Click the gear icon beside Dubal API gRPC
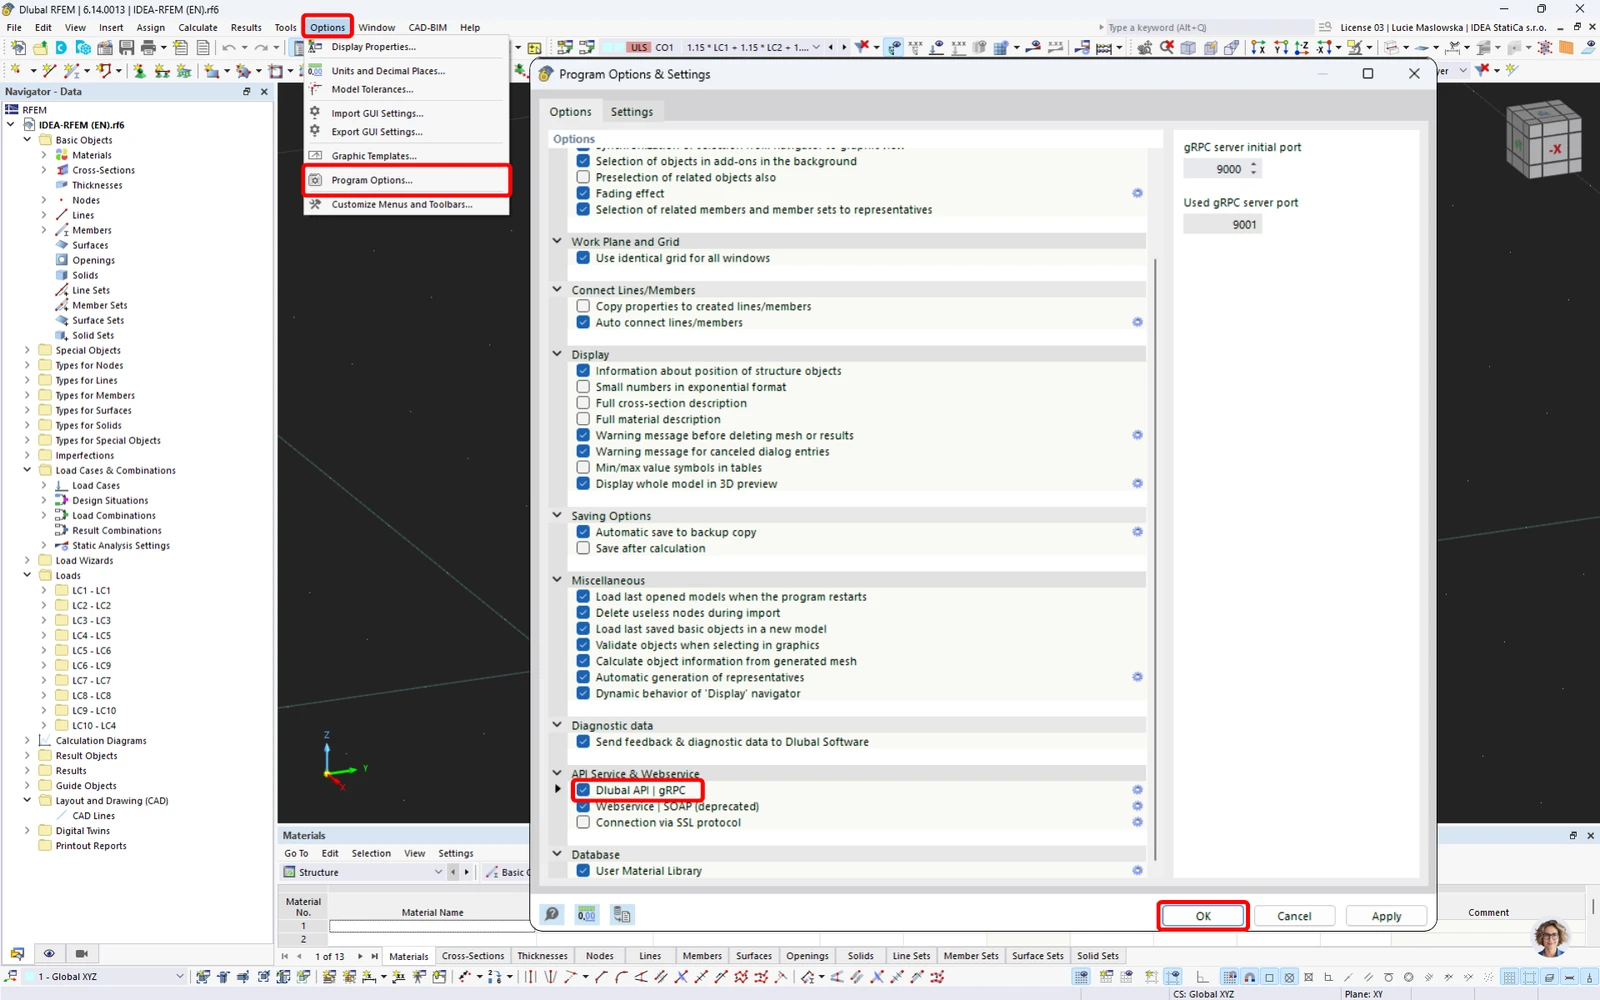 coord(1137,790)
